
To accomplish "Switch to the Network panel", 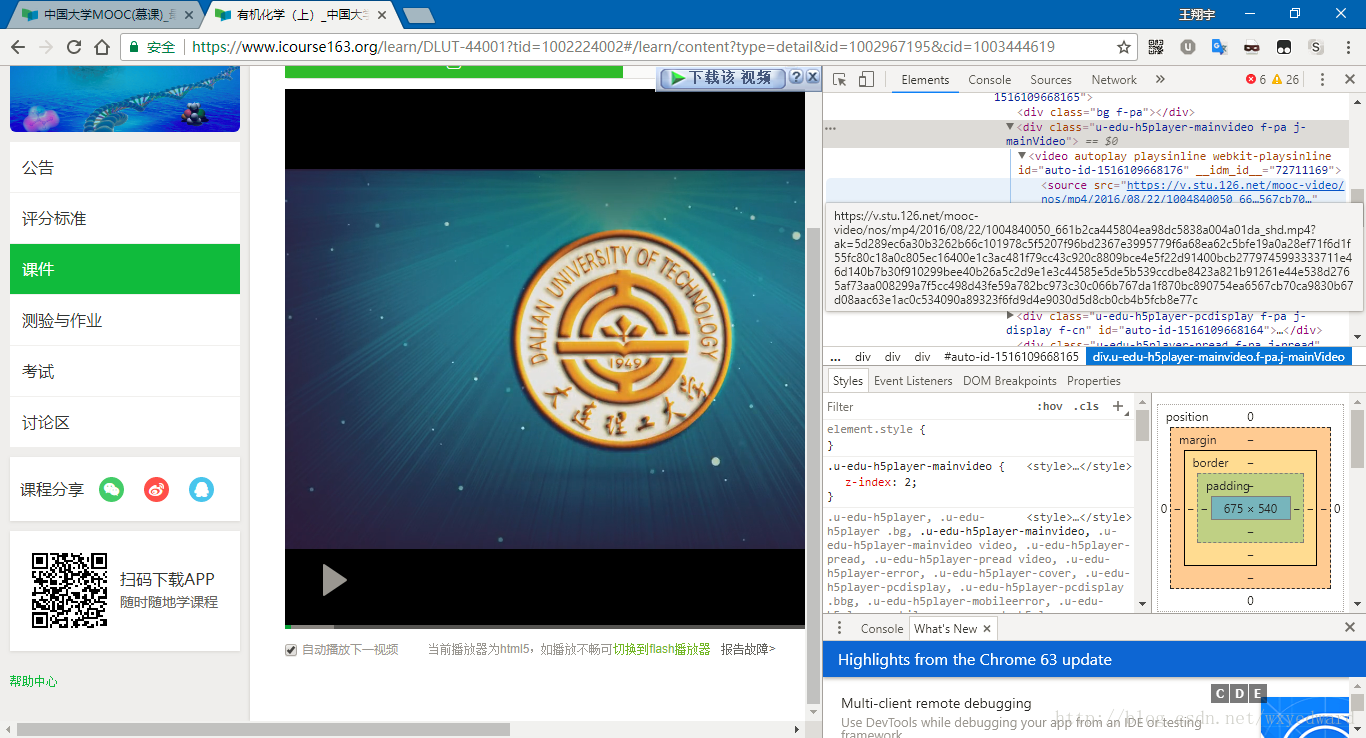I will click(1114, 80).
